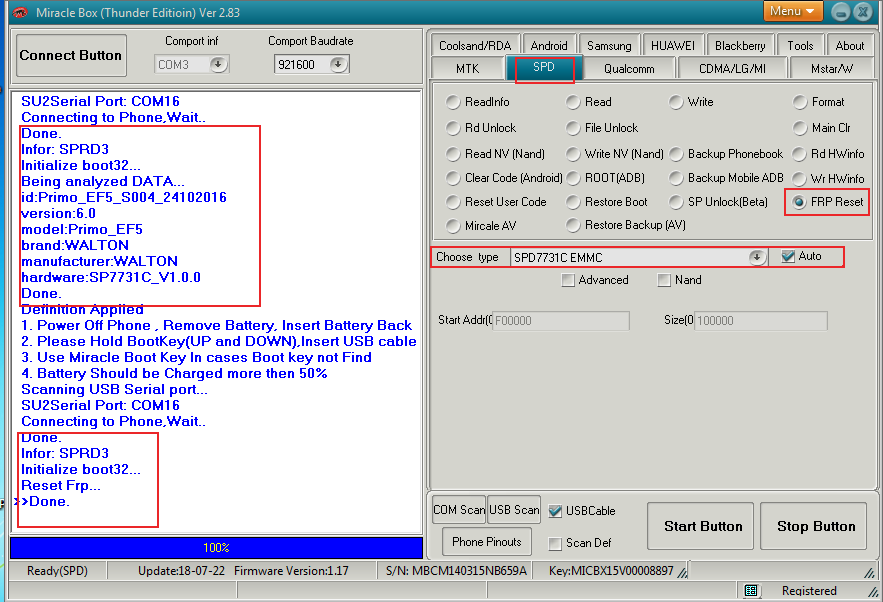Click the Stop Button
The image size is (883, 602).
pyautogui.click(x=816, y=526)
